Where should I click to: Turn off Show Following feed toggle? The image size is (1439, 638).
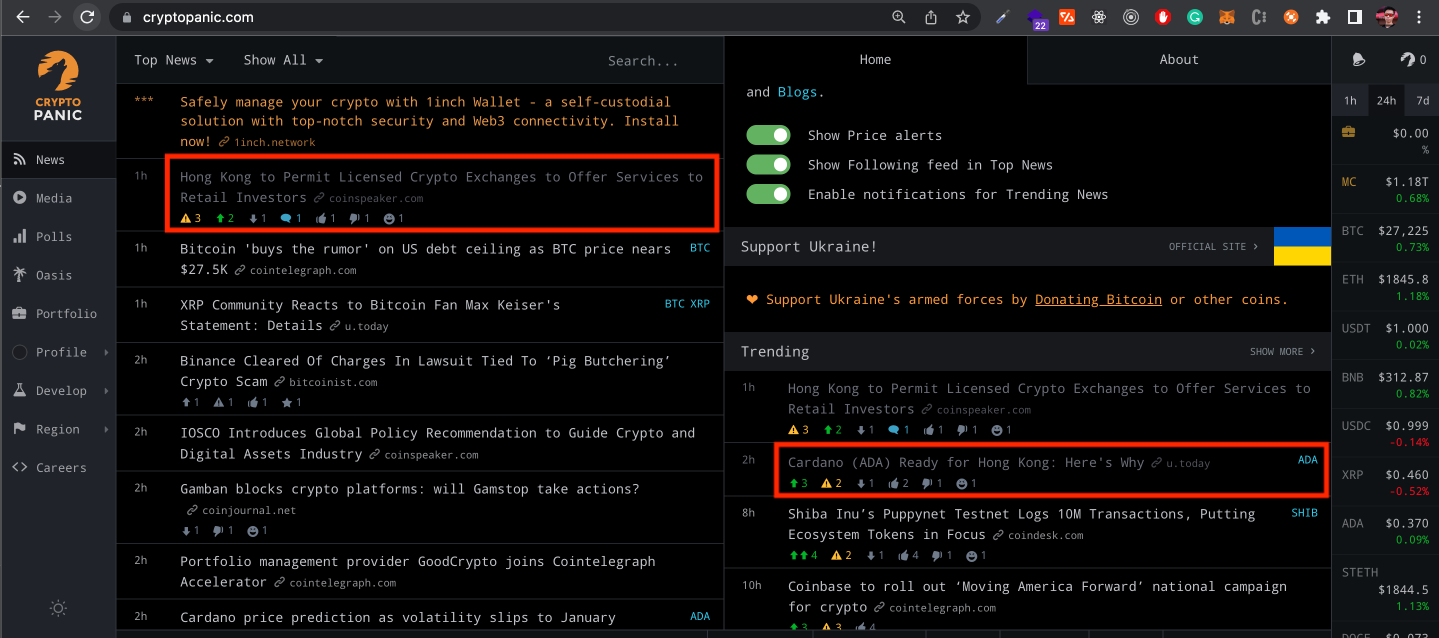pos(768,165)
